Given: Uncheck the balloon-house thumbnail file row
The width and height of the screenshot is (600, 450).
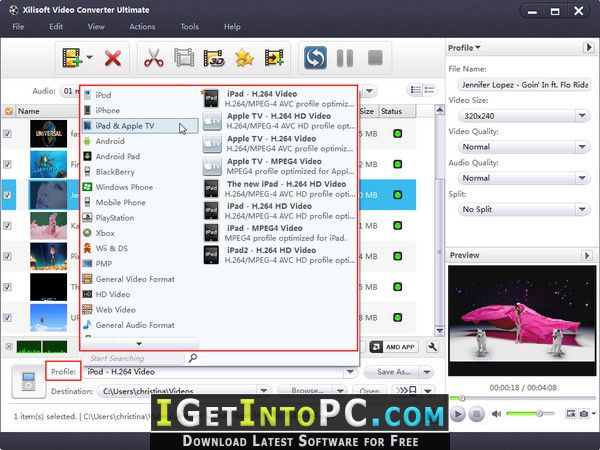Looking at the screenshot, I should (x=7, y=318).
